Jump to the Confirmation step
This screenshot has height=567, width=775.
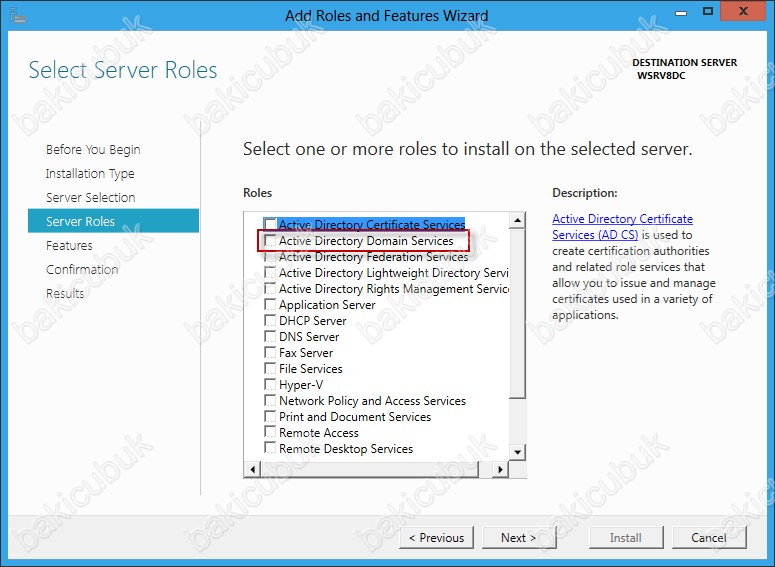[82, 269]
